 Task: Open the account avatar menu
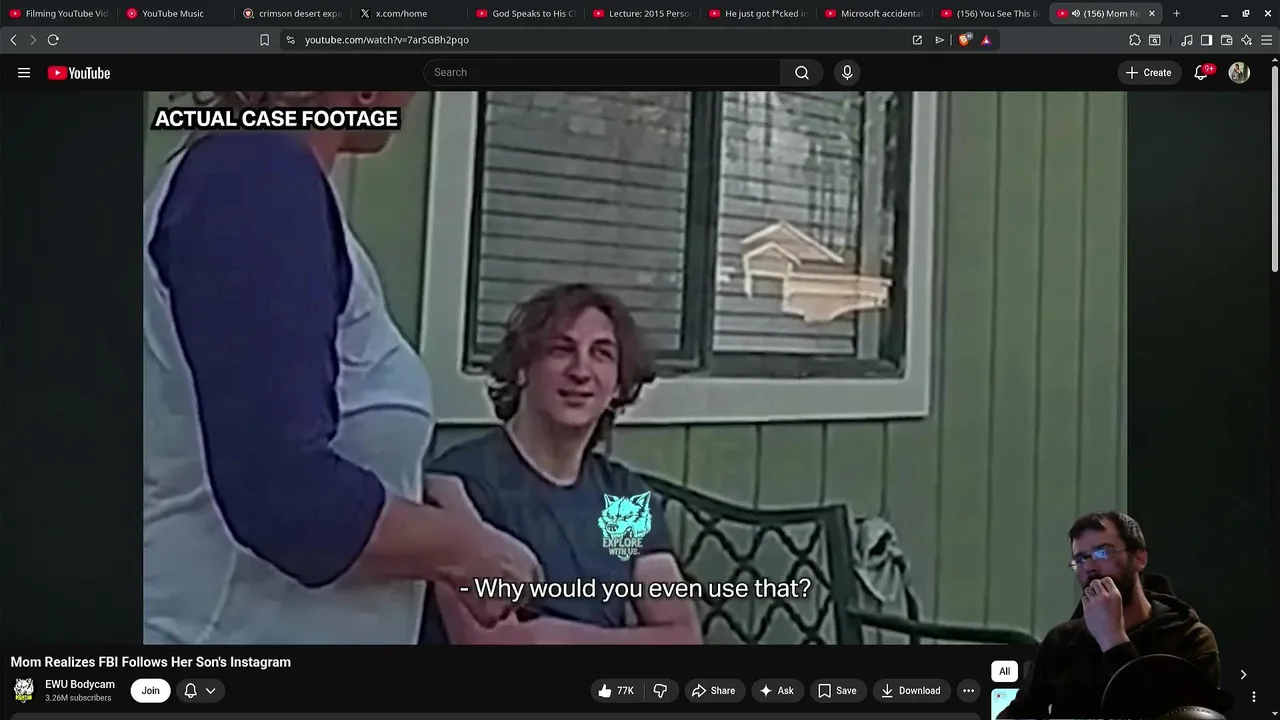1239,72
